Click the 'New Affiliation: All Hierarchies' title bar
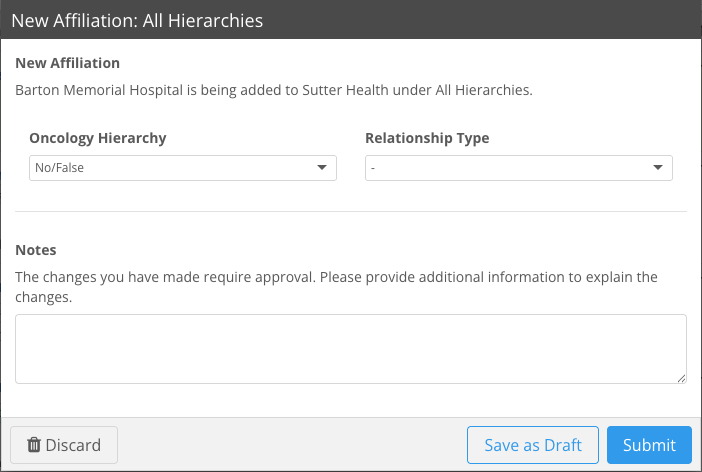Image resolution: width=702 pixels, height=472 pixels. [x=351, y=20]
